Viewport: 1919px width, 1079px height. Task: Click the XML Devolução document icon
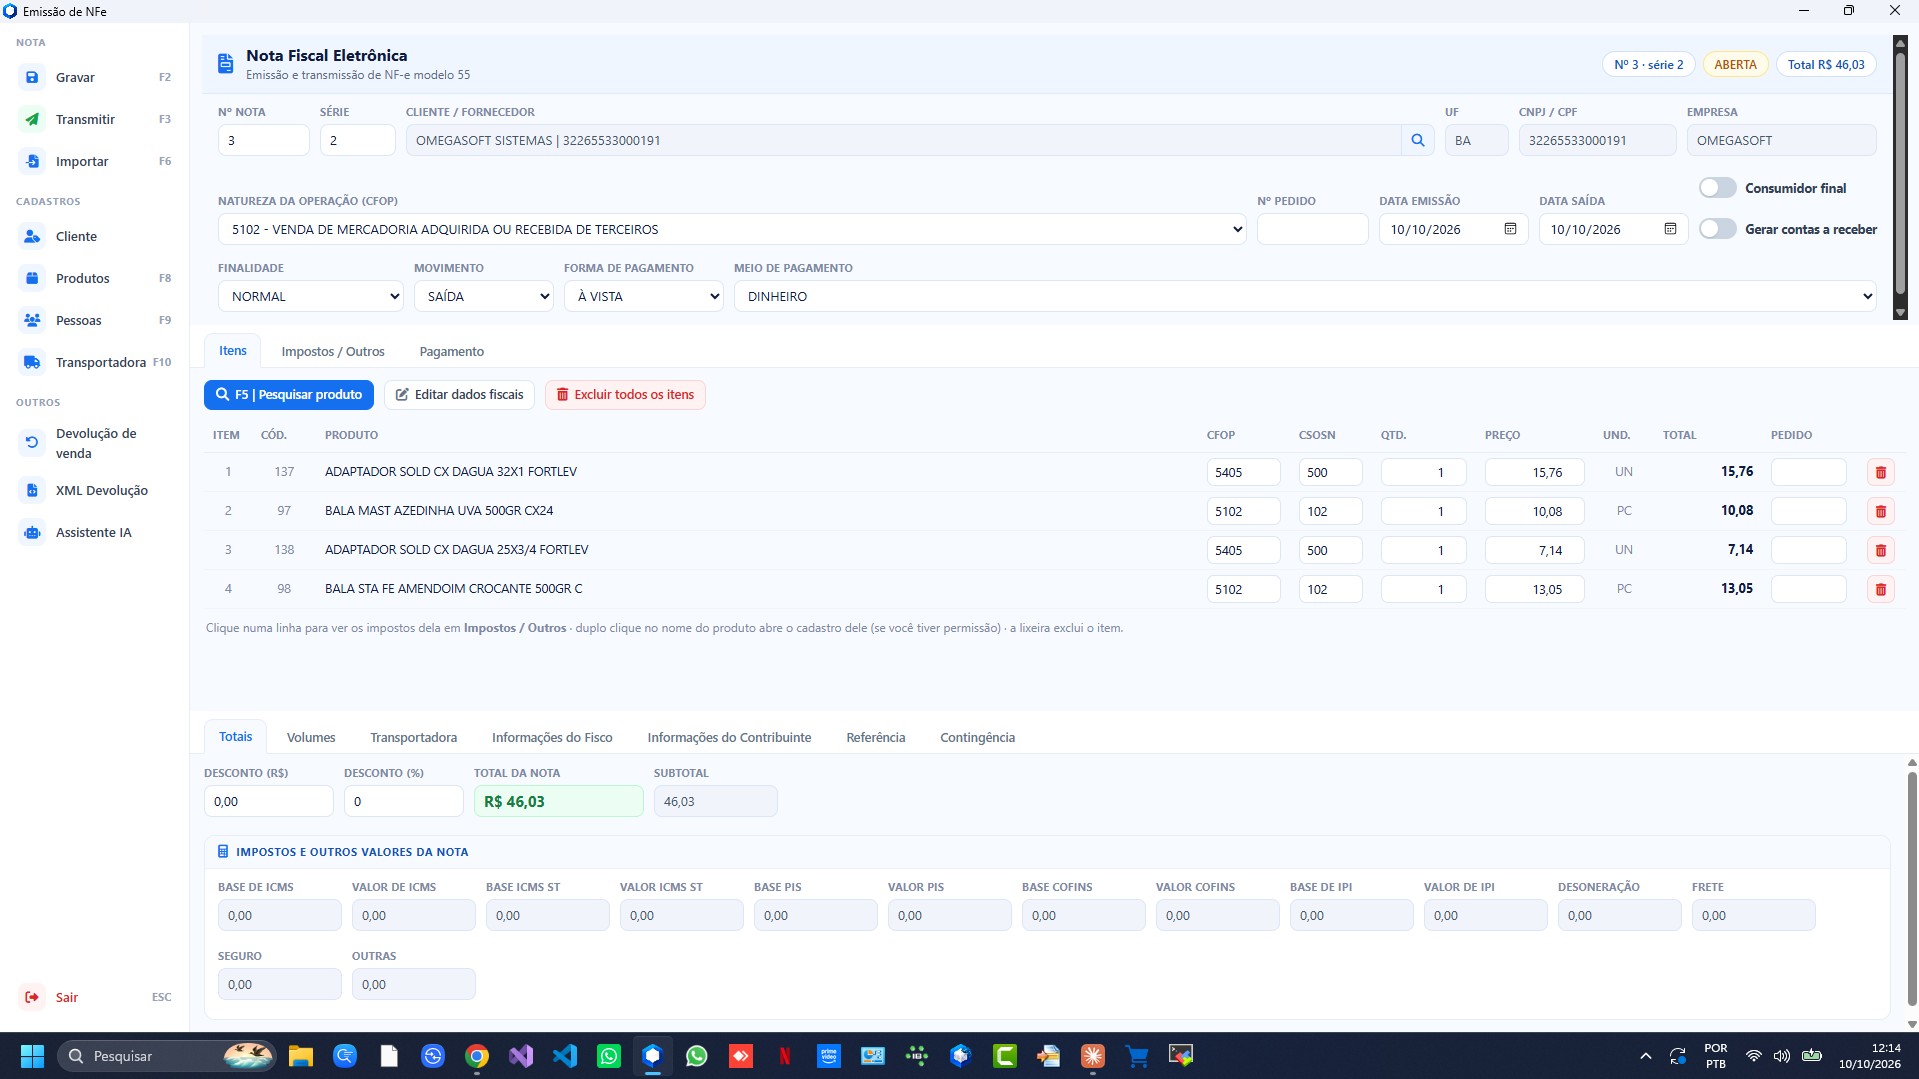tap(32, 490)
